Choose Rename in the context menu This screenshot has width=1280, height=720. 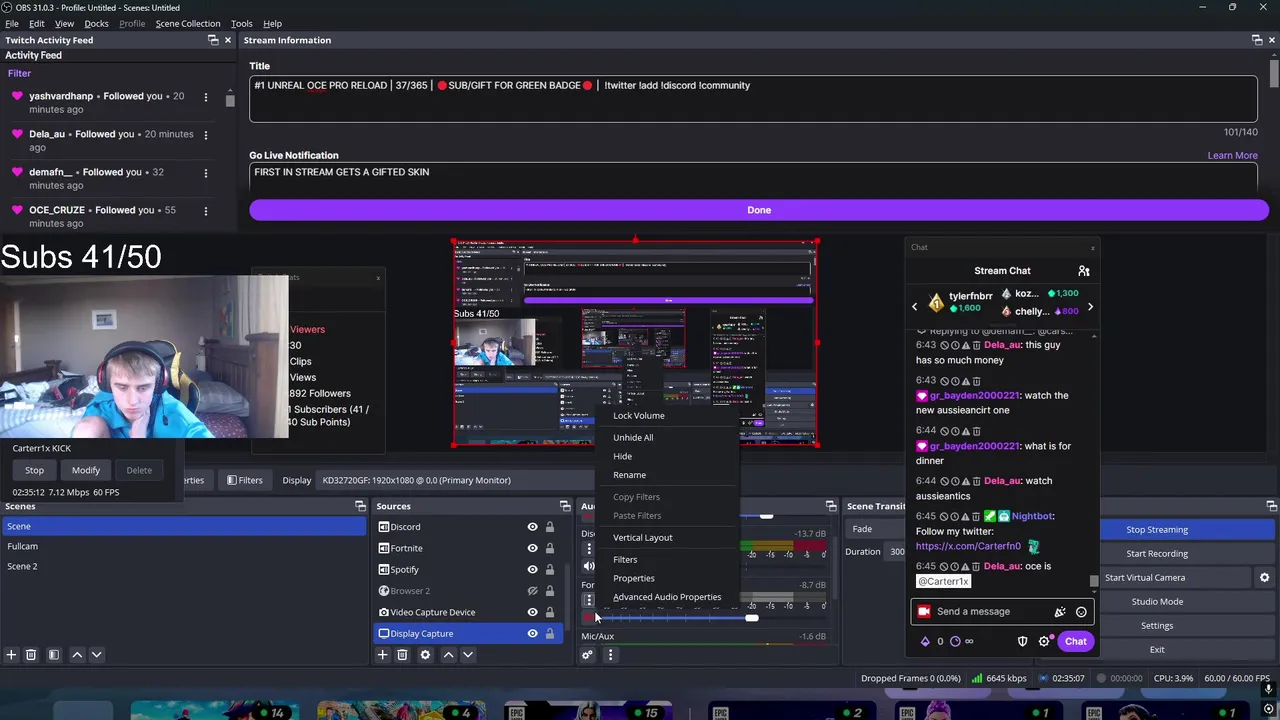click(x=629, y=475)
